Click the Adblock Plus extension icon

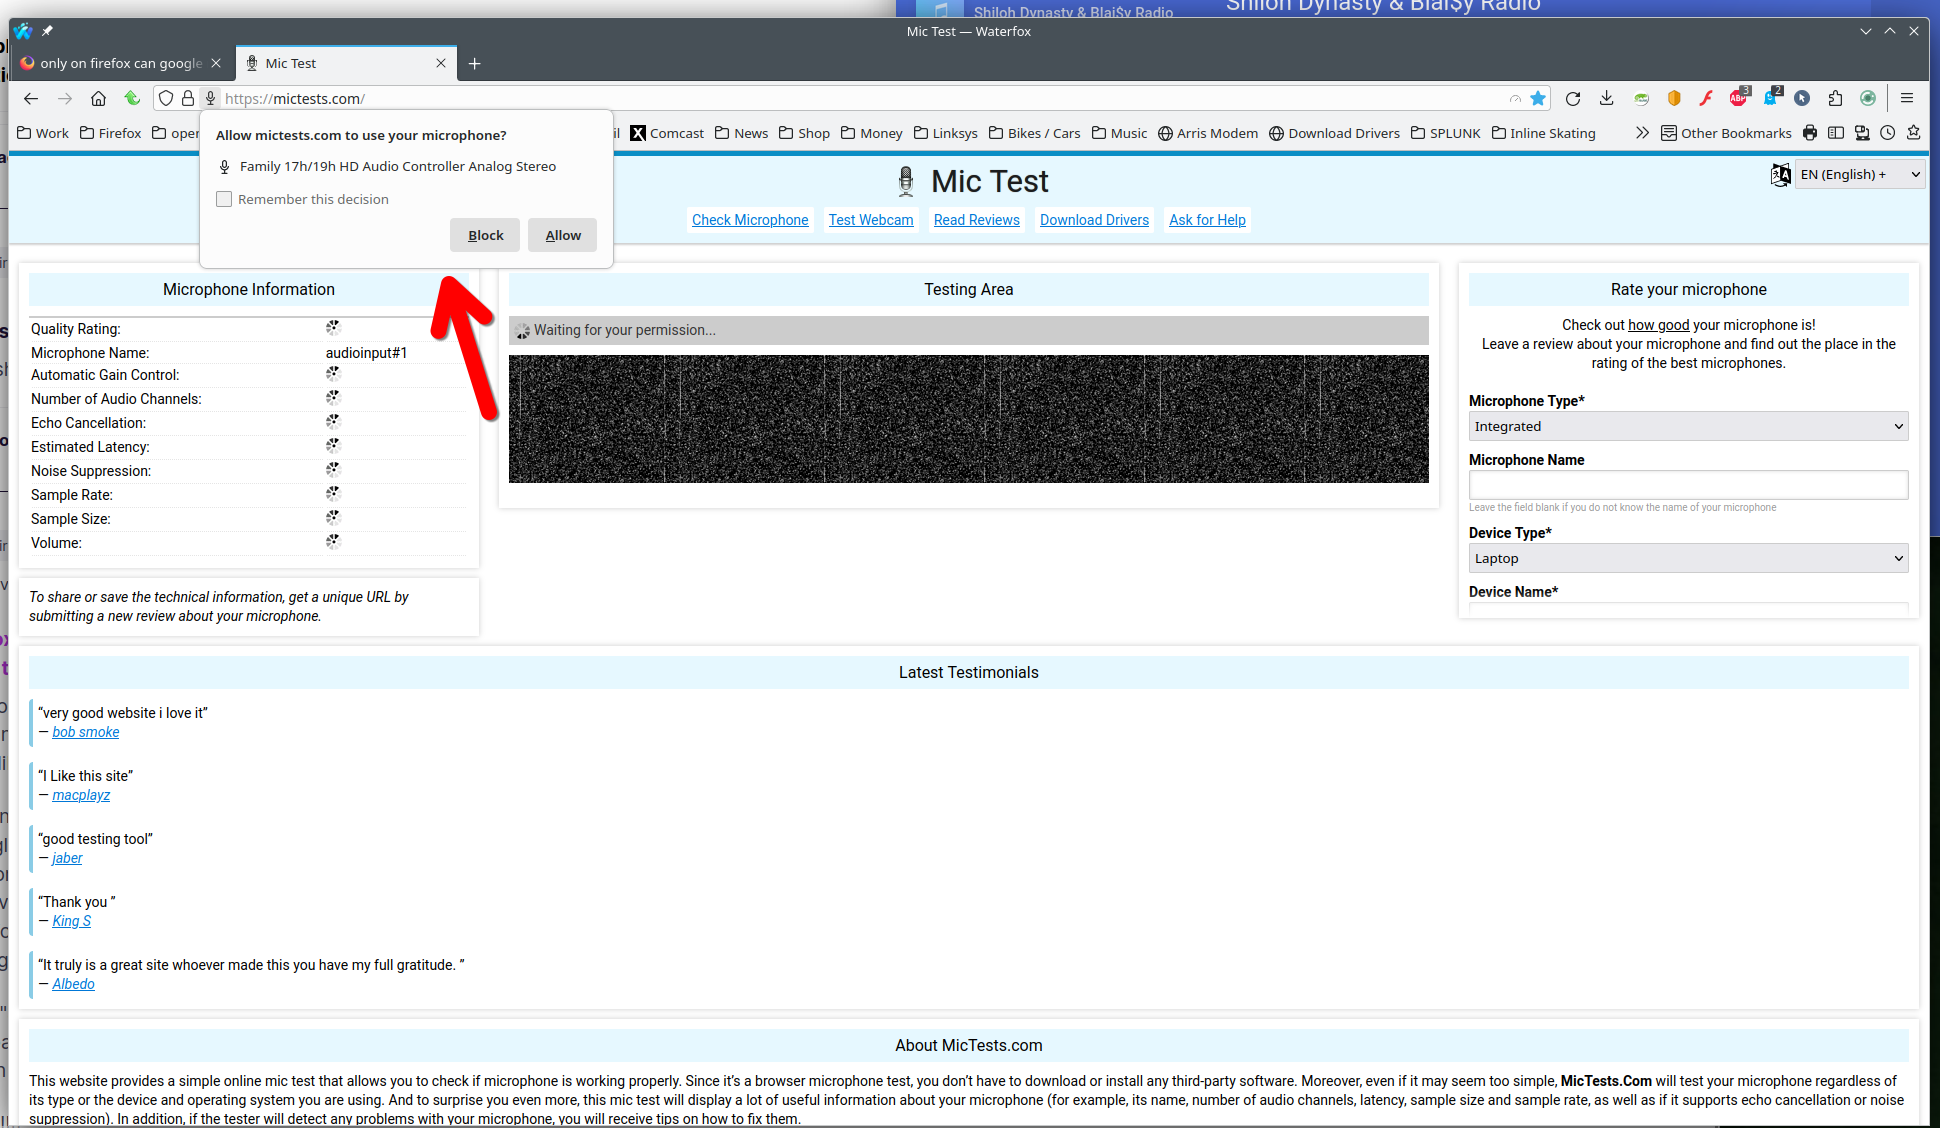coord(1739,98)
